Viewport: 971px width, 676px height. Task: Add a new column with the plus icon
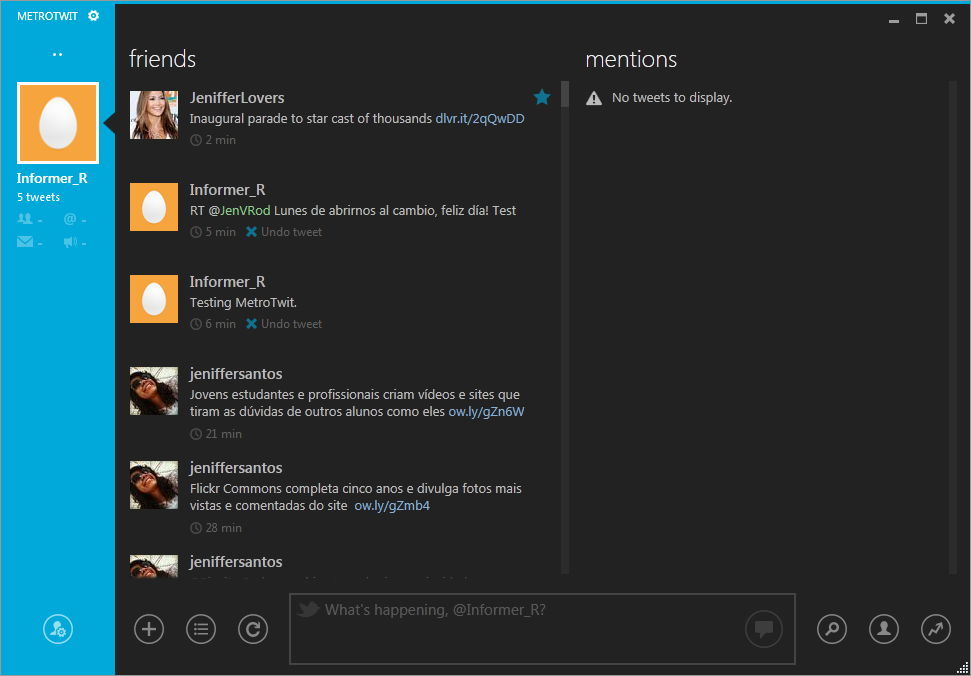148,629
